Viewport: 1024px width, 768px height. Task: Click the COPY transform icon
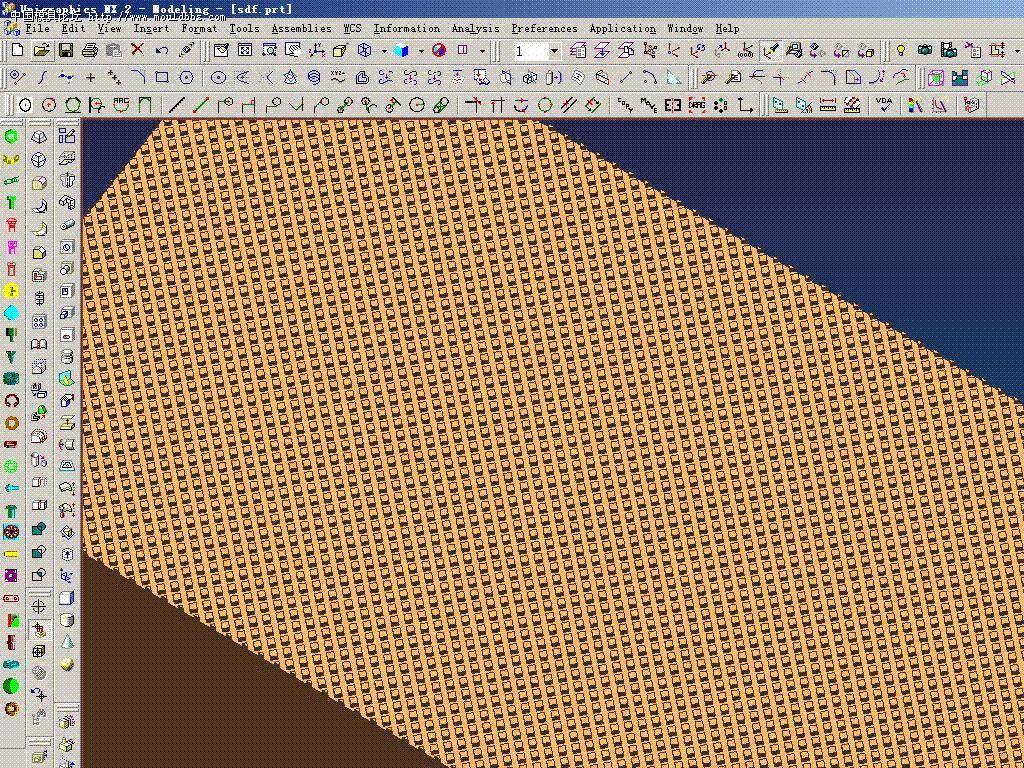[625, 104]
